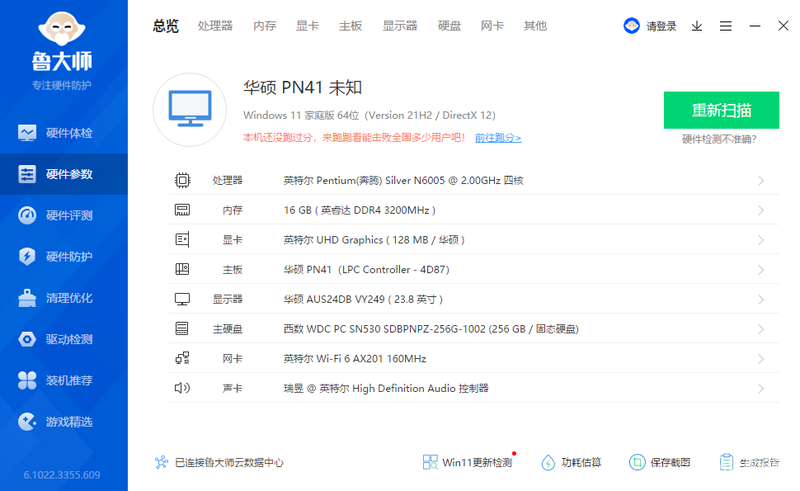800x491 pixels.
Task: Expand the 网卡 row chevron
Action: coord(761,359)
